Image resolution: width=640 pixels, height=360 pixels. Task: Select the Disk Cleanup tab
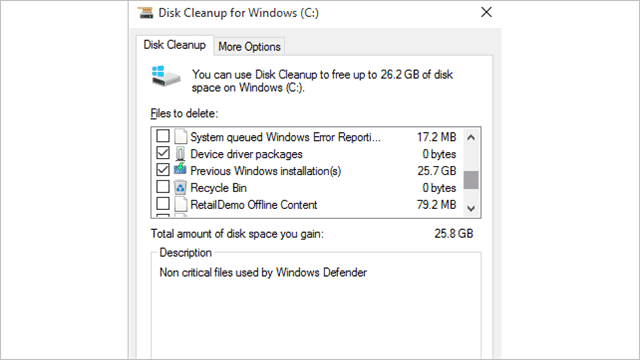pos(175,45)
